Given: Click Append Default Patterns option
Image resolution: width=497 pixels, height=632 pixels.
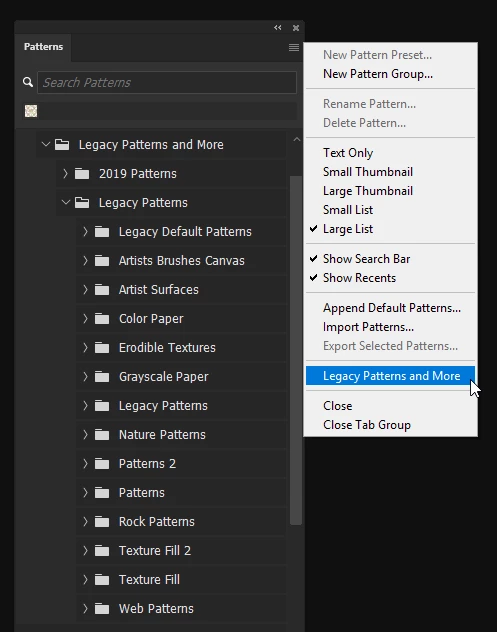Looking at the screenshot, I should click(x=390, y=308).
